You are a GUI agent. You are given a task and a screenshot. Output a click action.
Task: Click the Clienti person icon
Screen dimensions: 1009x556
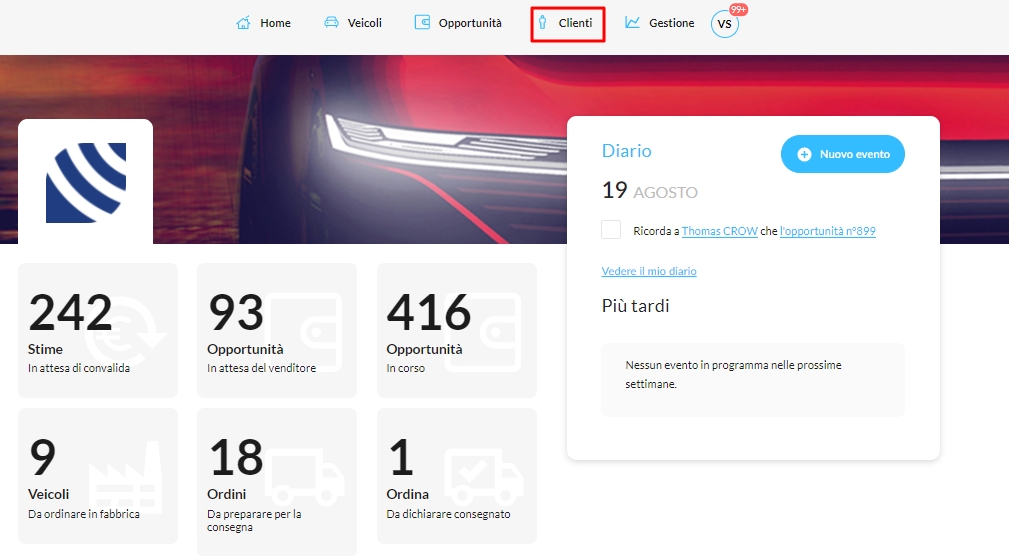(x=542, y=23)
